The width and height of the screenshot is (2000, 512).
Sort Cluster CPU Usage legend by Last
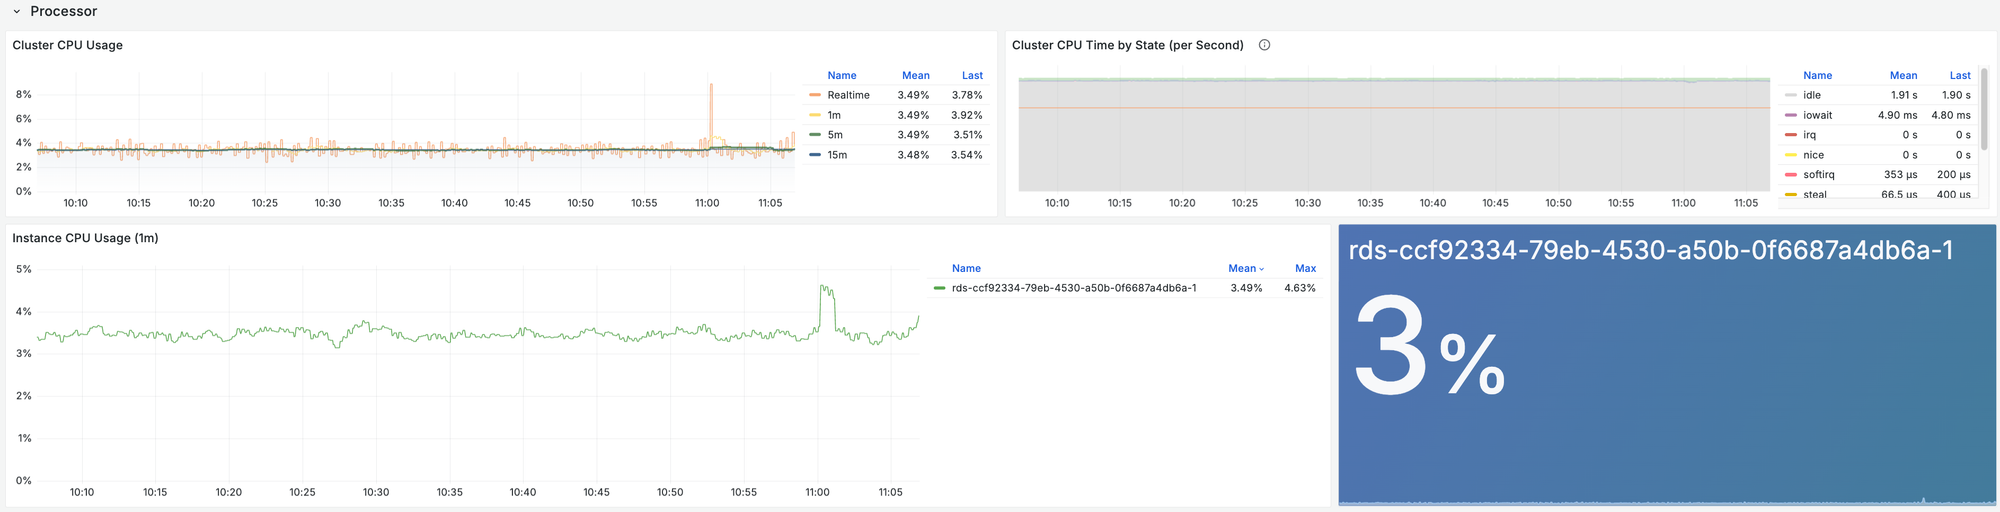point(972,75)
